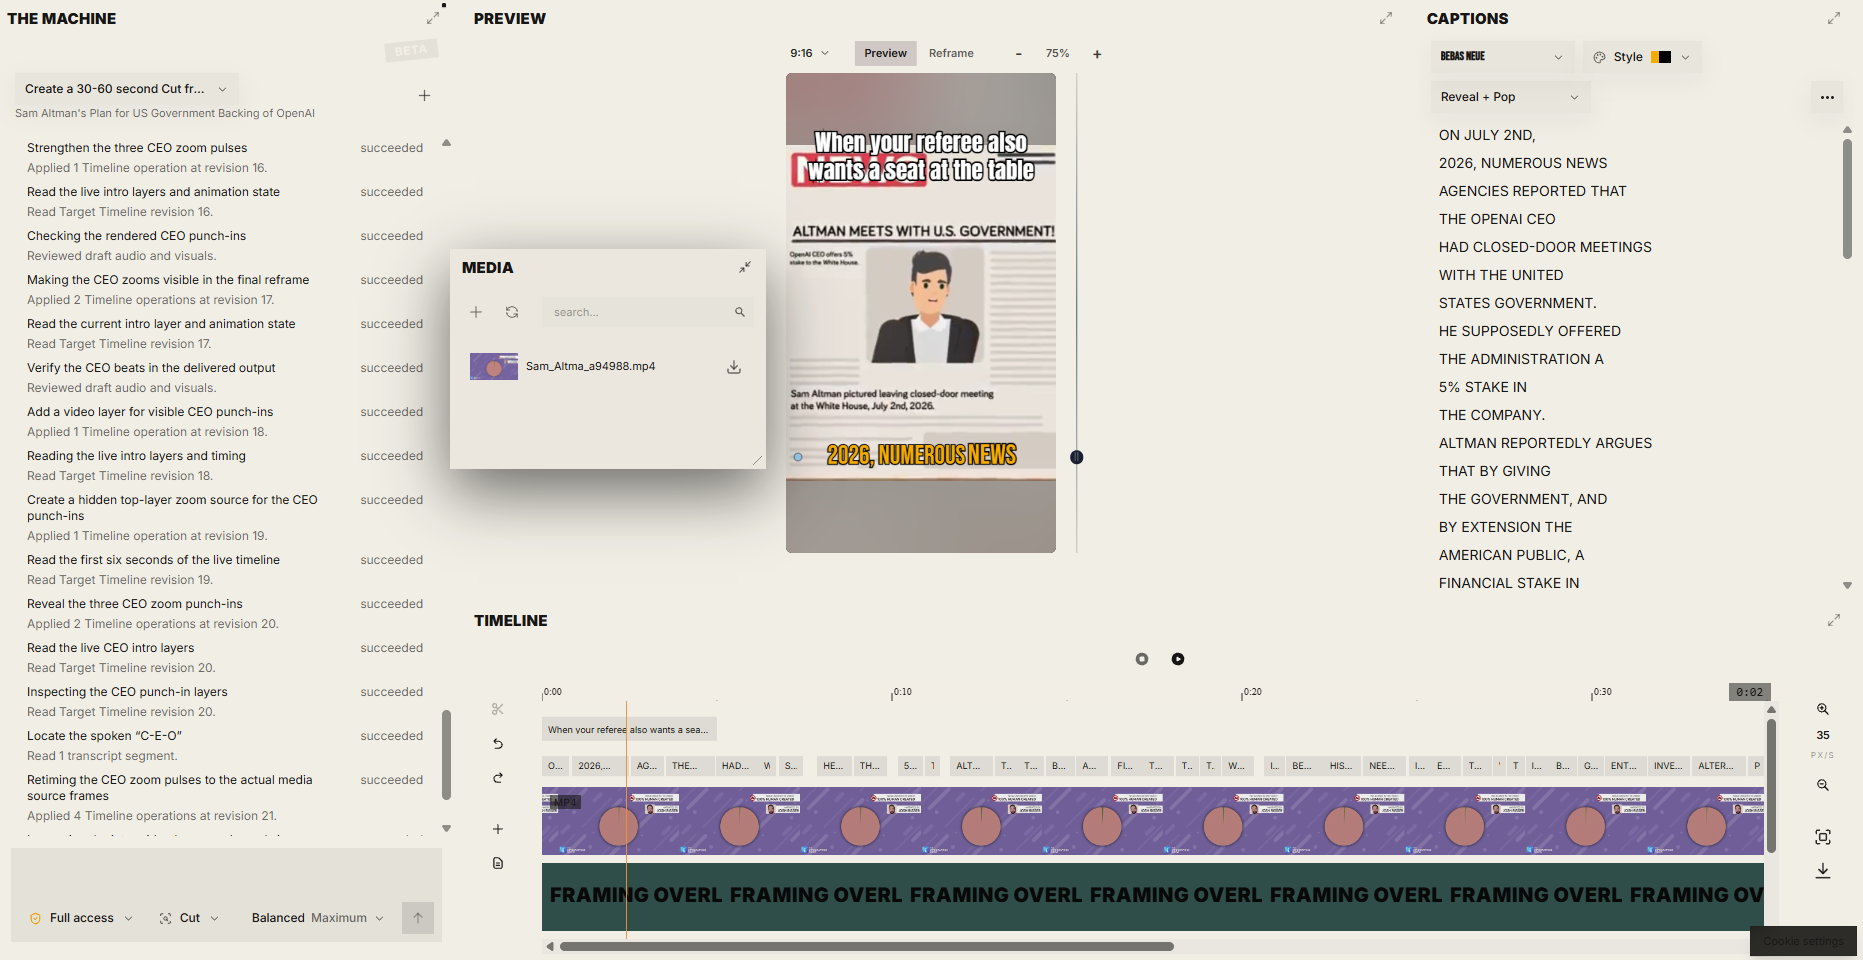Export timeline with download arrow icon
This screenshot has width=1863, height=960.
tap(1823, 871)
